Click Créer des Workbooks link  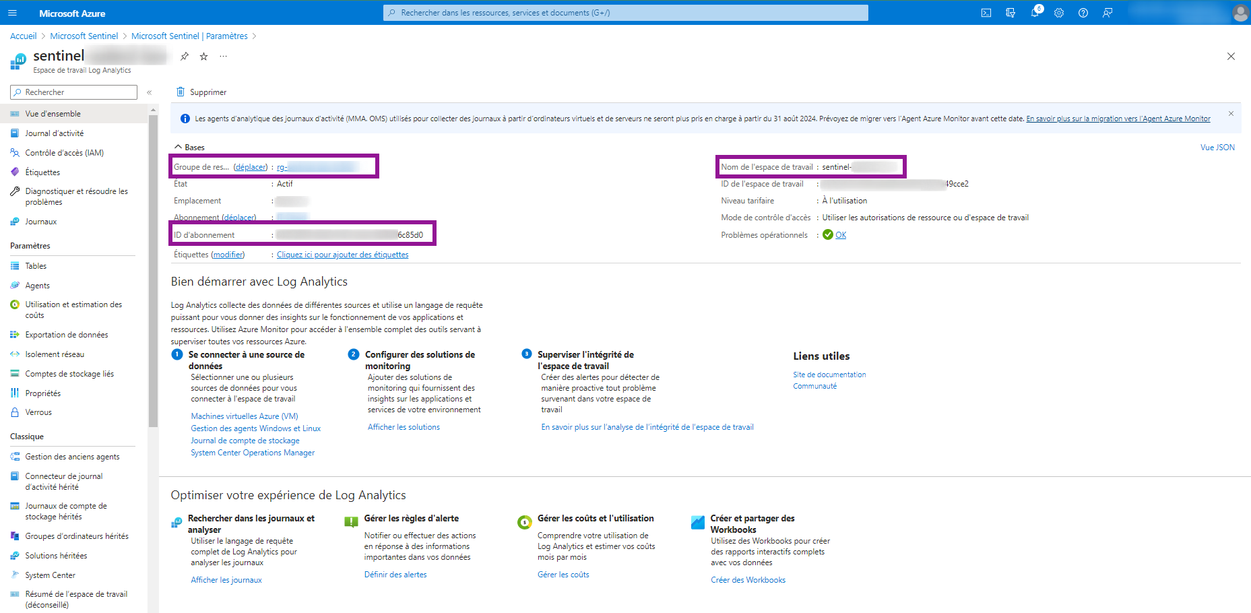tap(748, 580)
